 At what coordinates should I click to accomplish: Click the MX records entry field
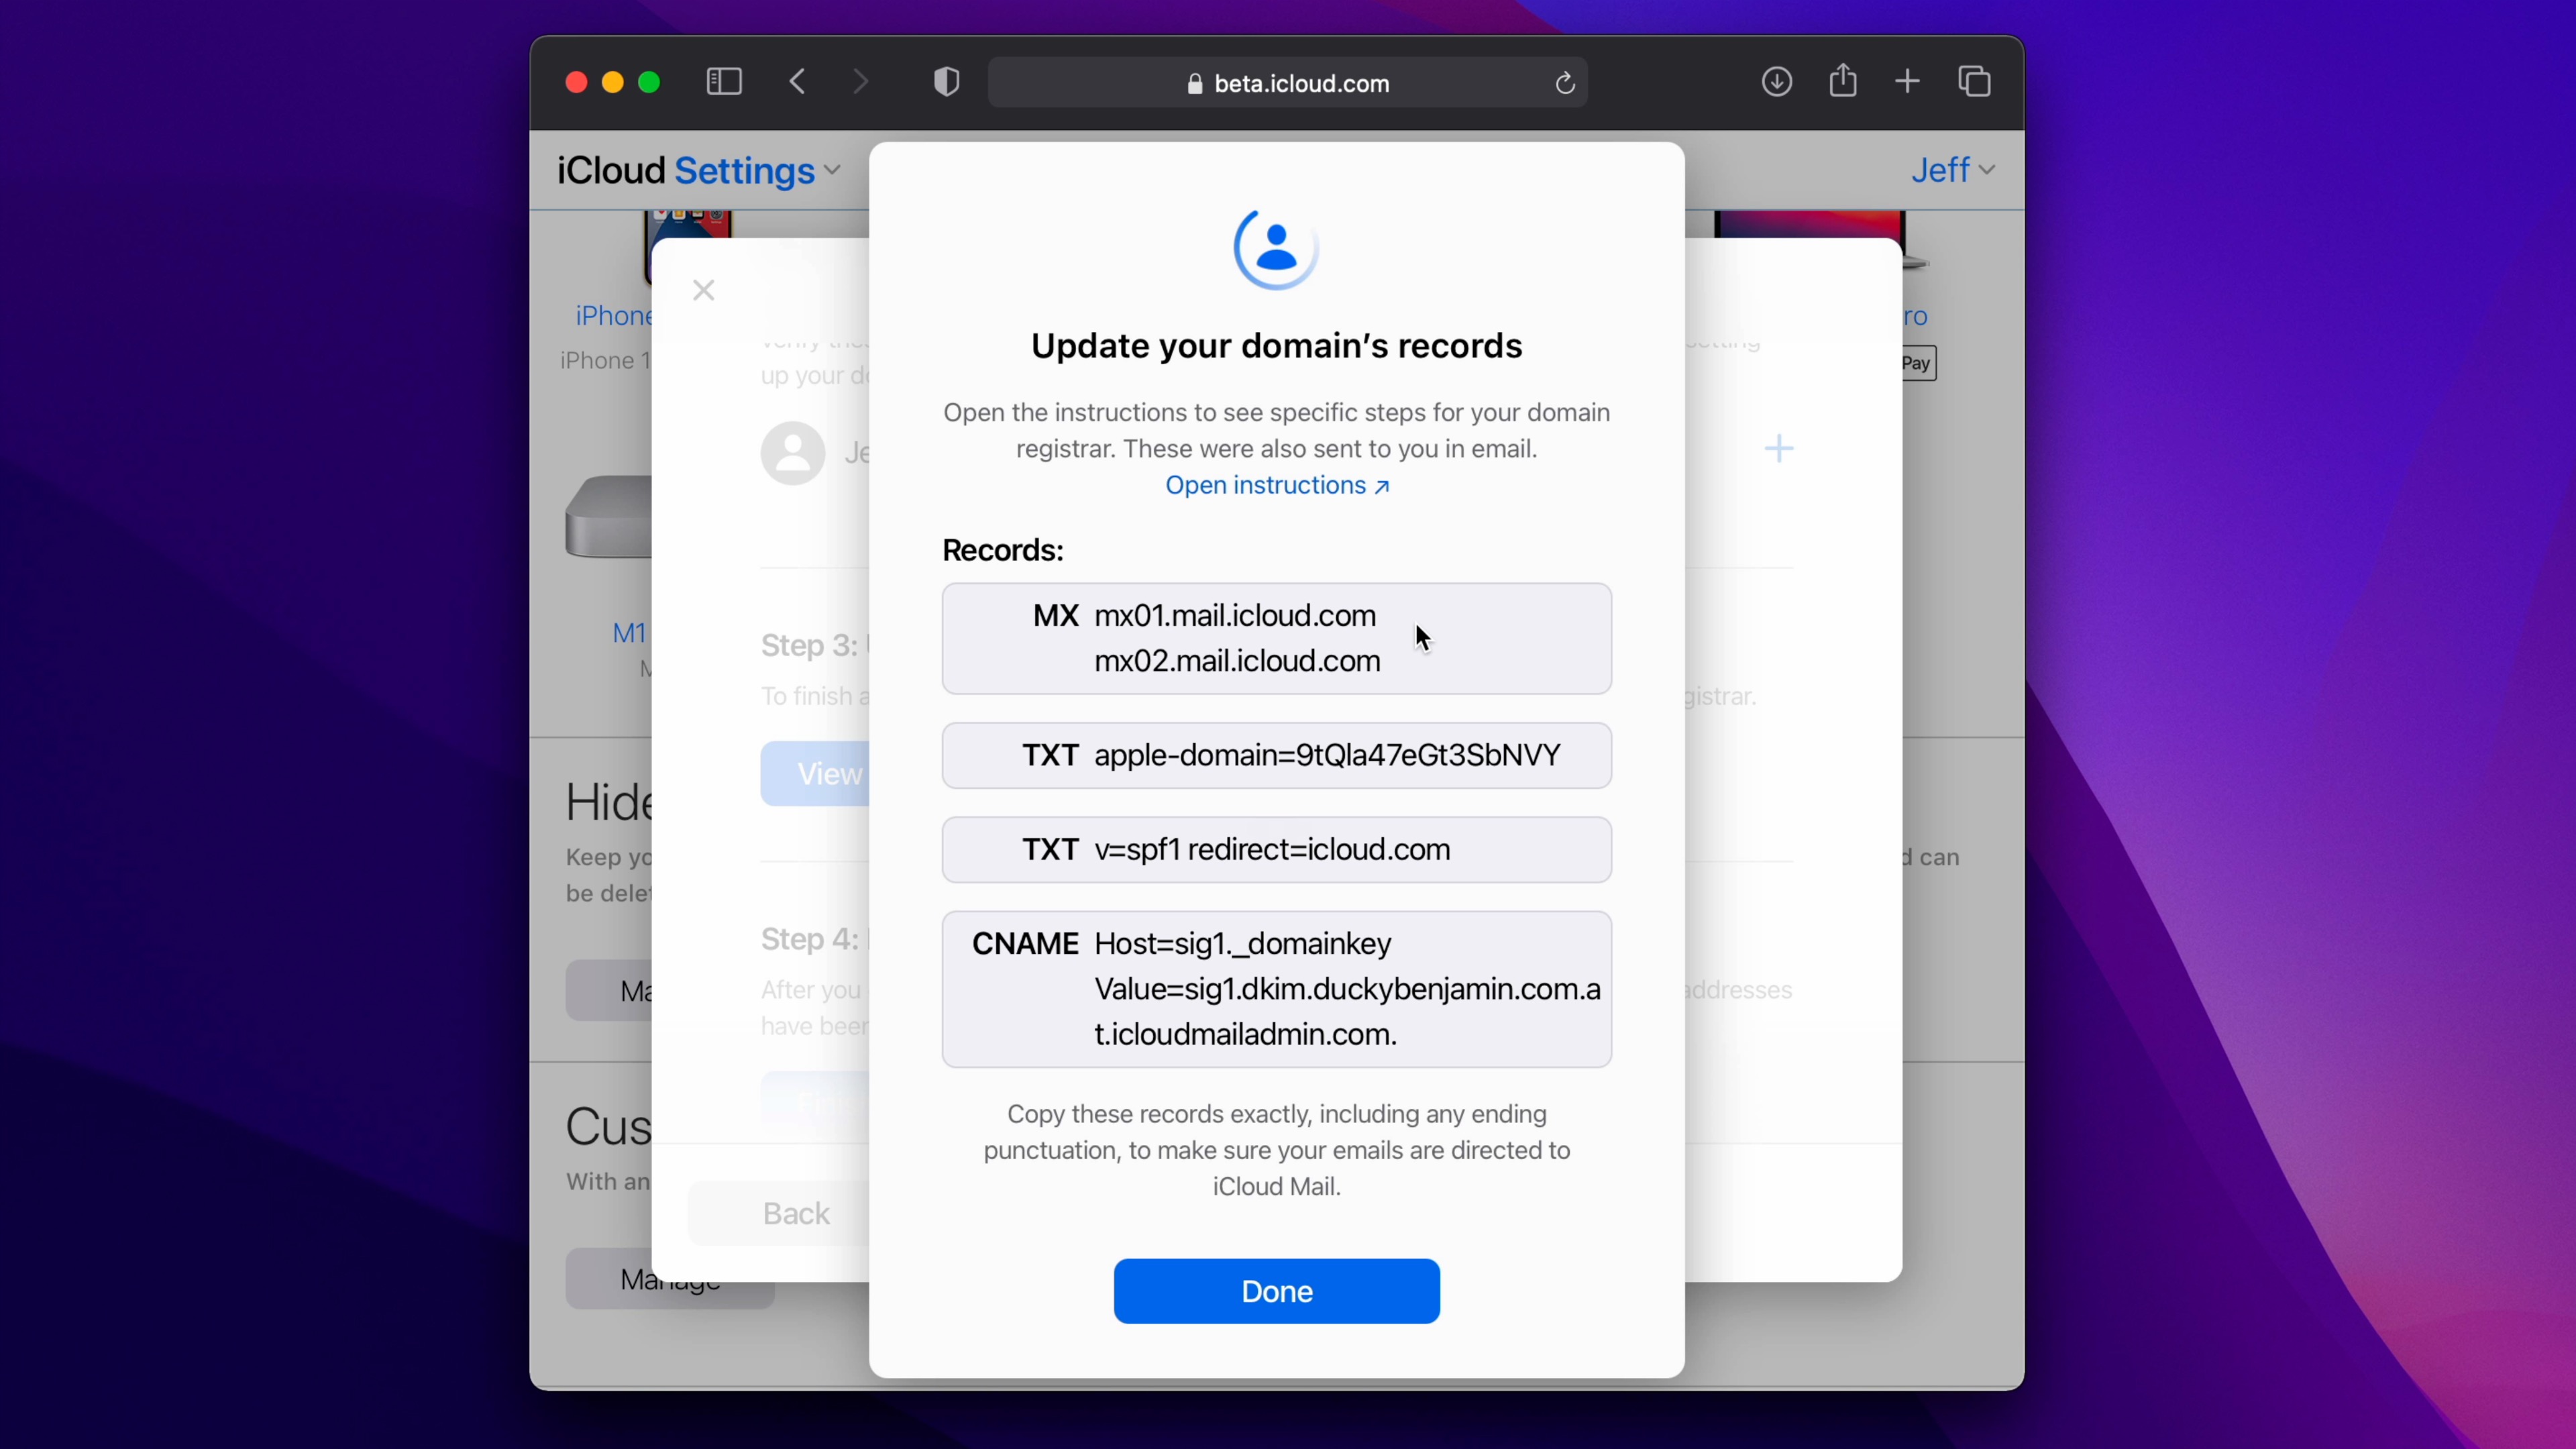point(1276,637)
